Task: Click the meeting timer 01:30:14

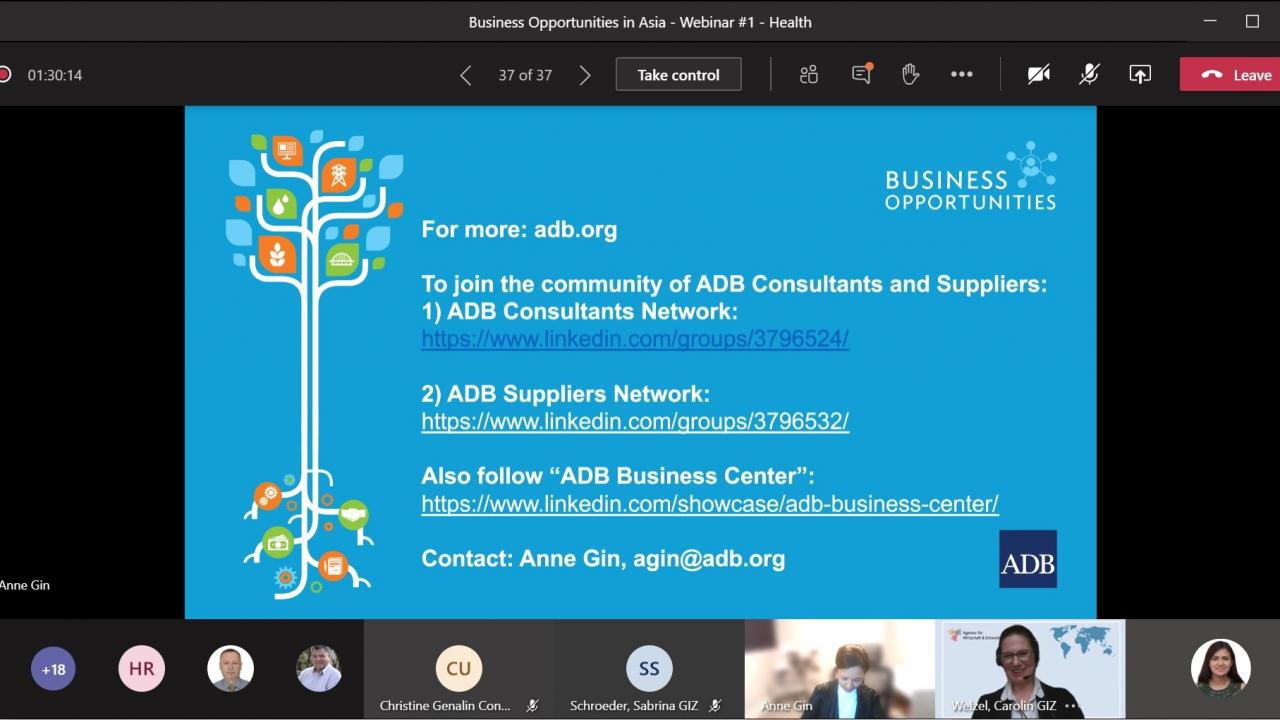Action: (x=55, y=75)
